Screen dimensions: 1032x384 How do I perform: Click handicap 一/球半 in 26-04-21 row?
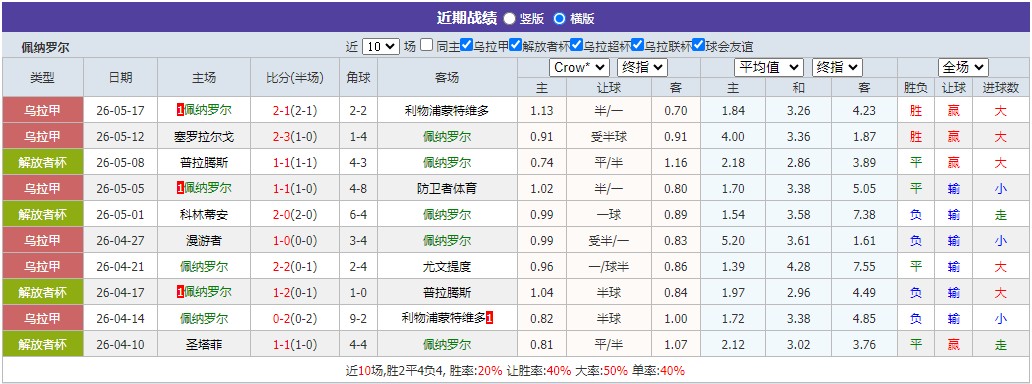[609, 267]
